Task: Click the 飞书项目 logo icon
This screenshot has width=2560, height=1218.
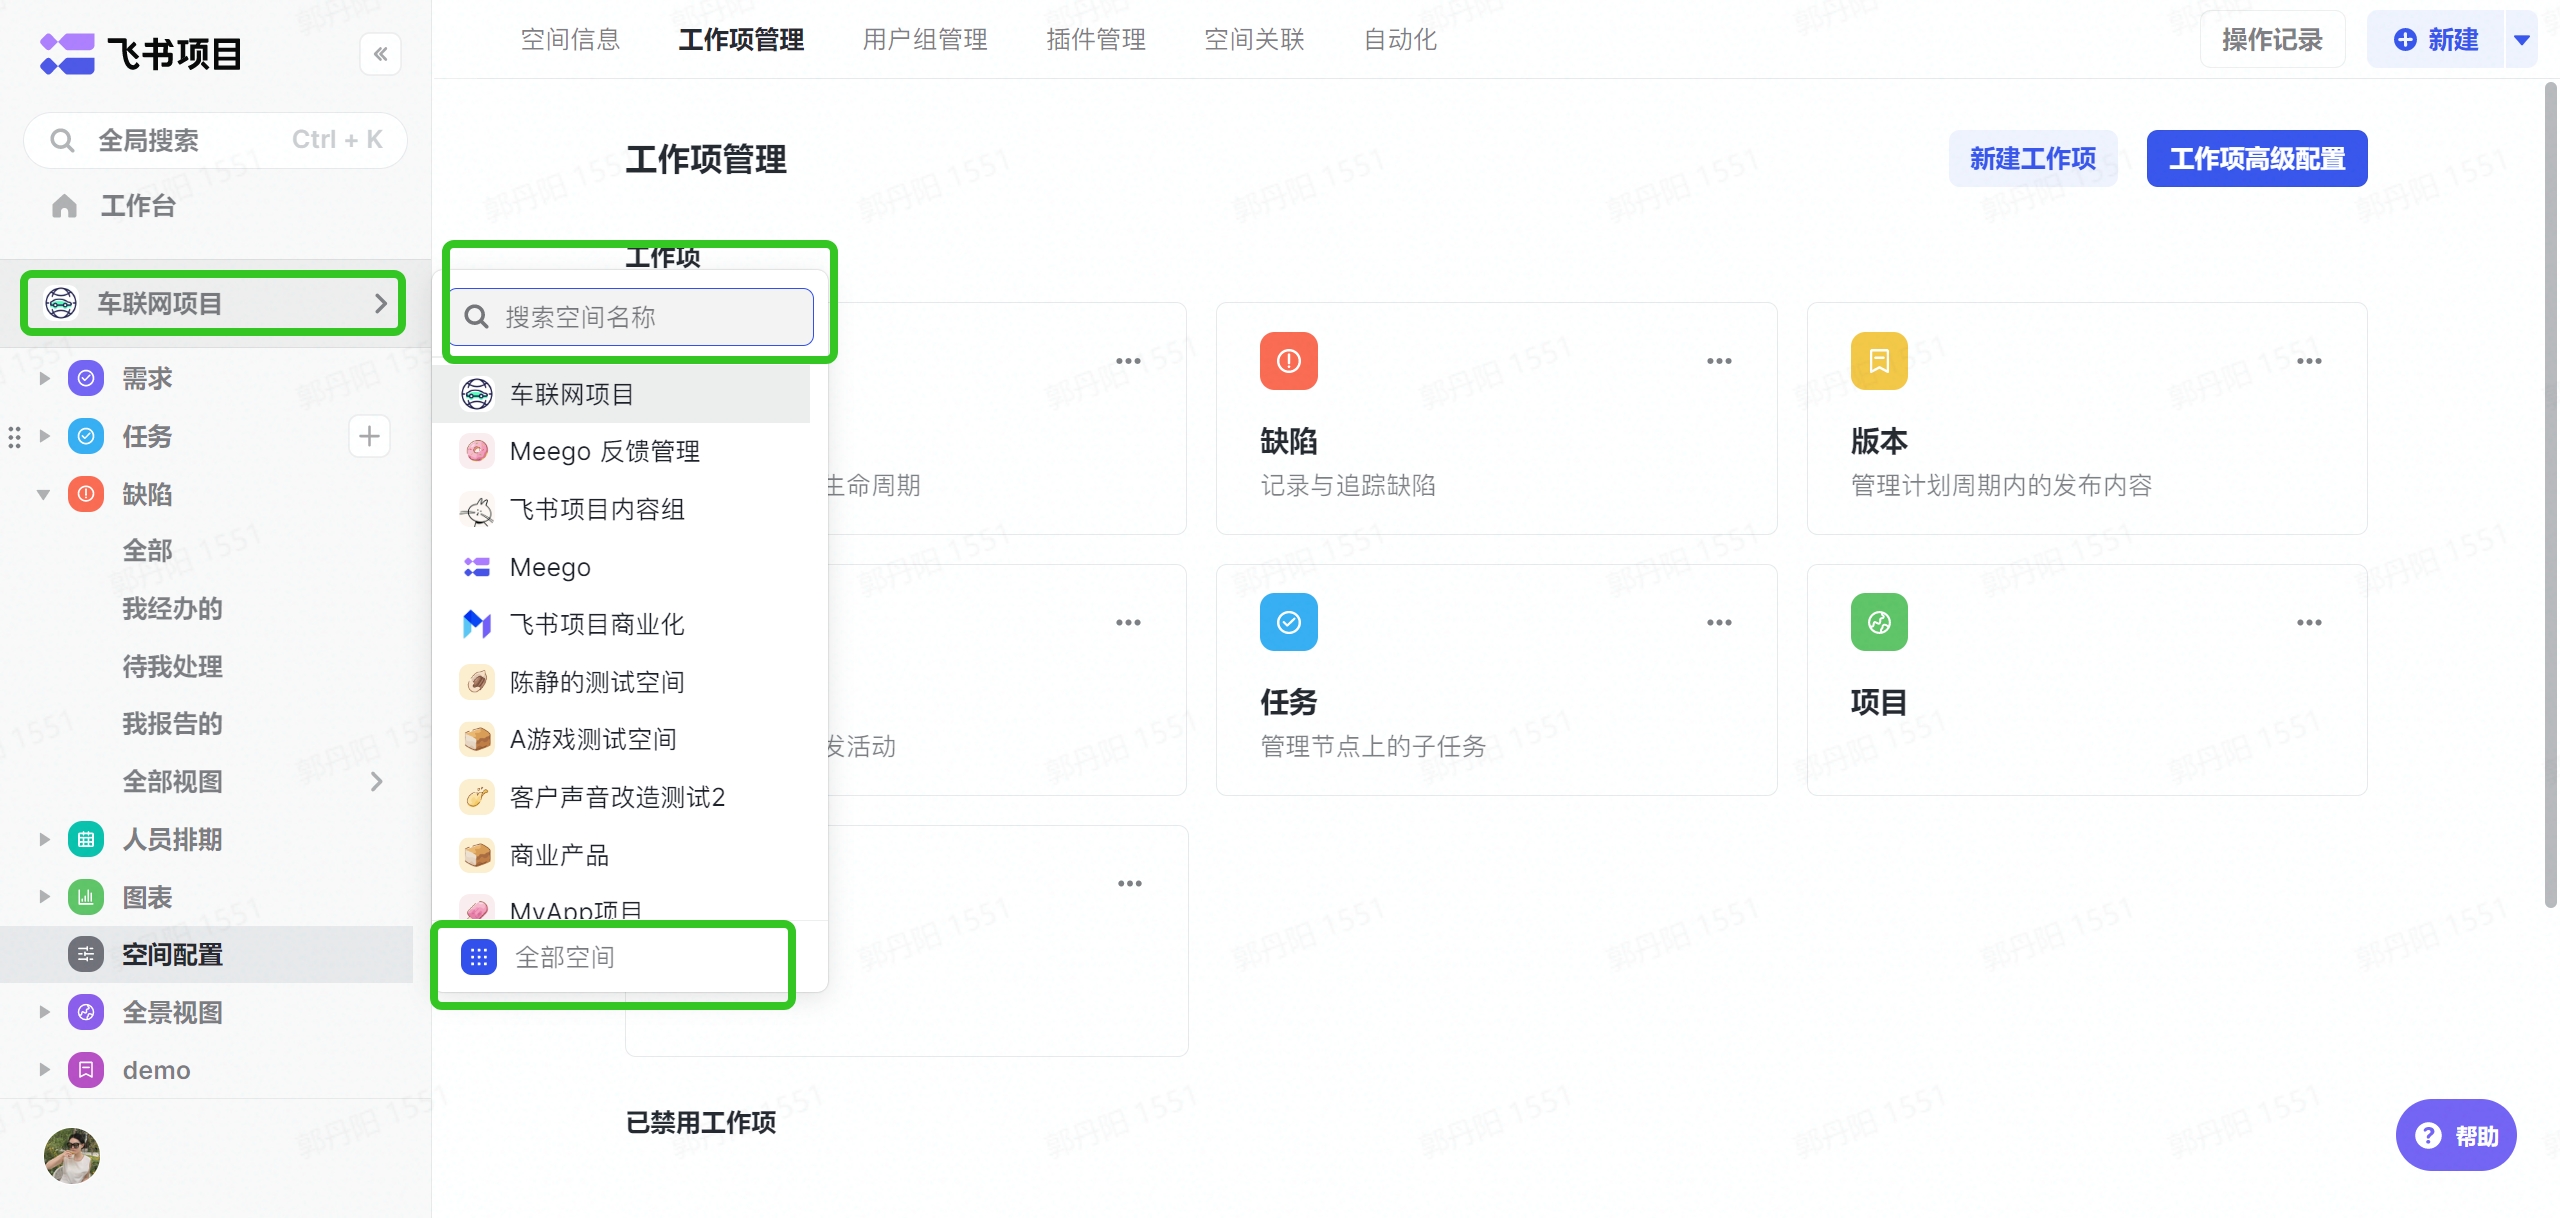Action: pos(67,54)
